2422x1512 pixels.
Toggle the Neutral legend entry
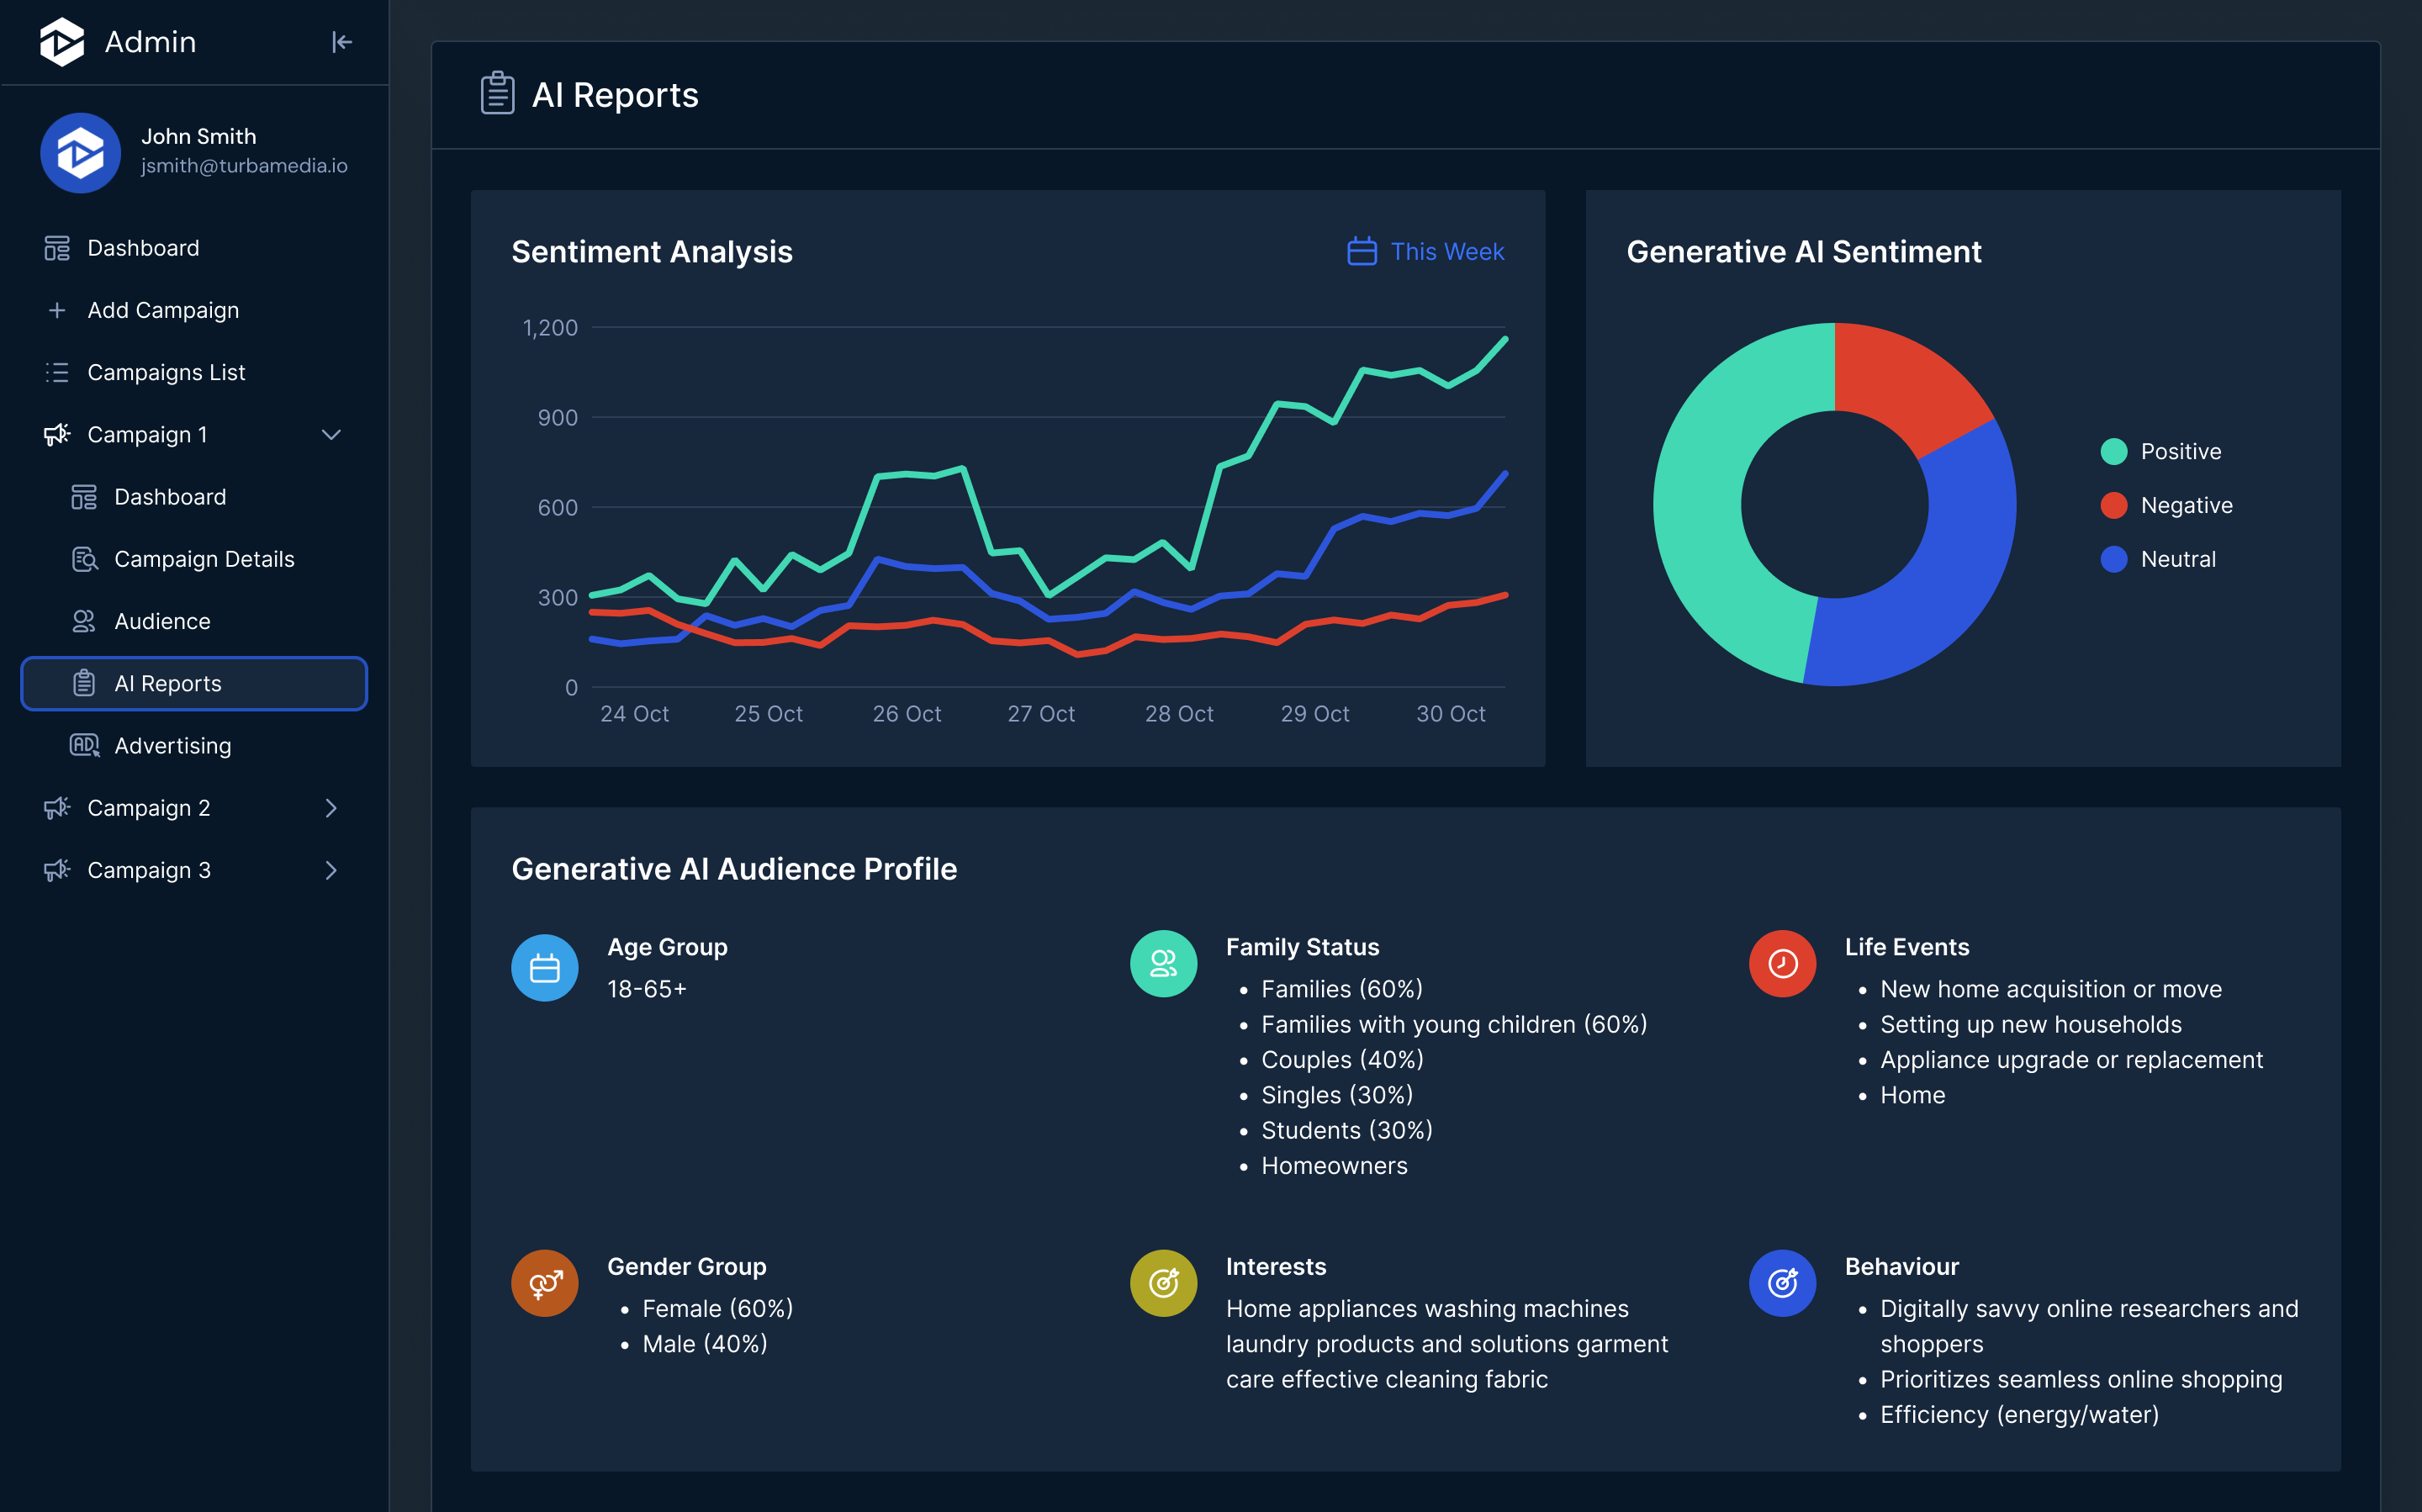click(2158, 559)
